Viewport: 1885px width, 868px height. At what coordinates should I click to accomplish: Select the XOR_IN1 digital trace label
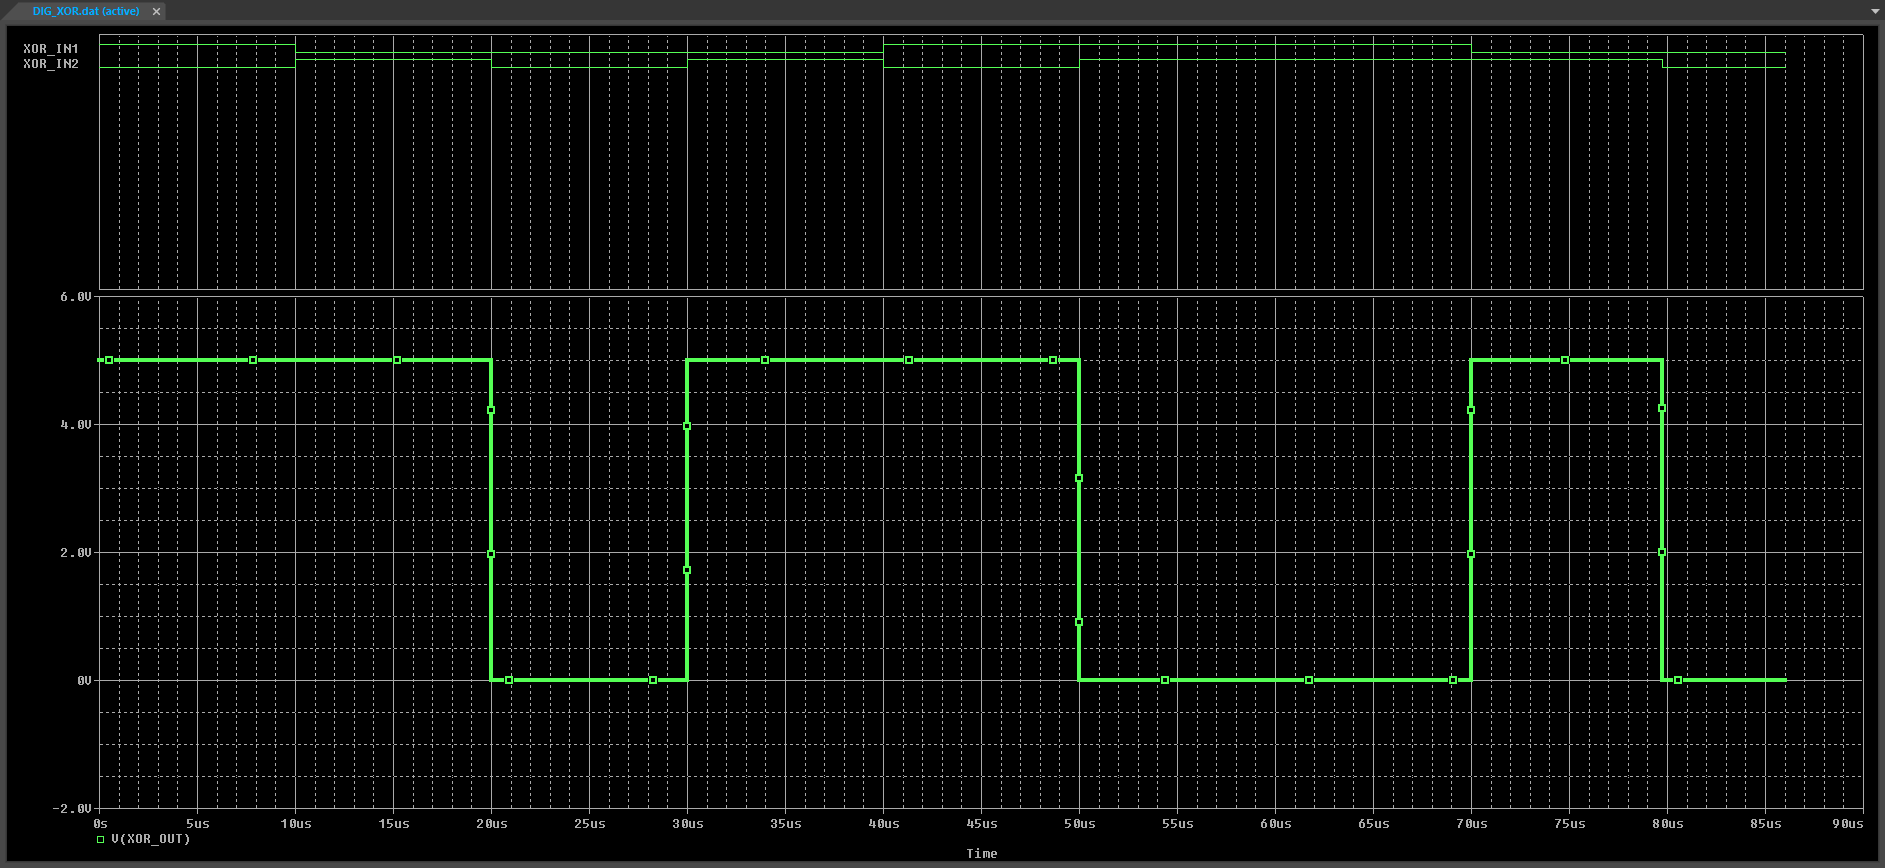click(x=51, y=49)
